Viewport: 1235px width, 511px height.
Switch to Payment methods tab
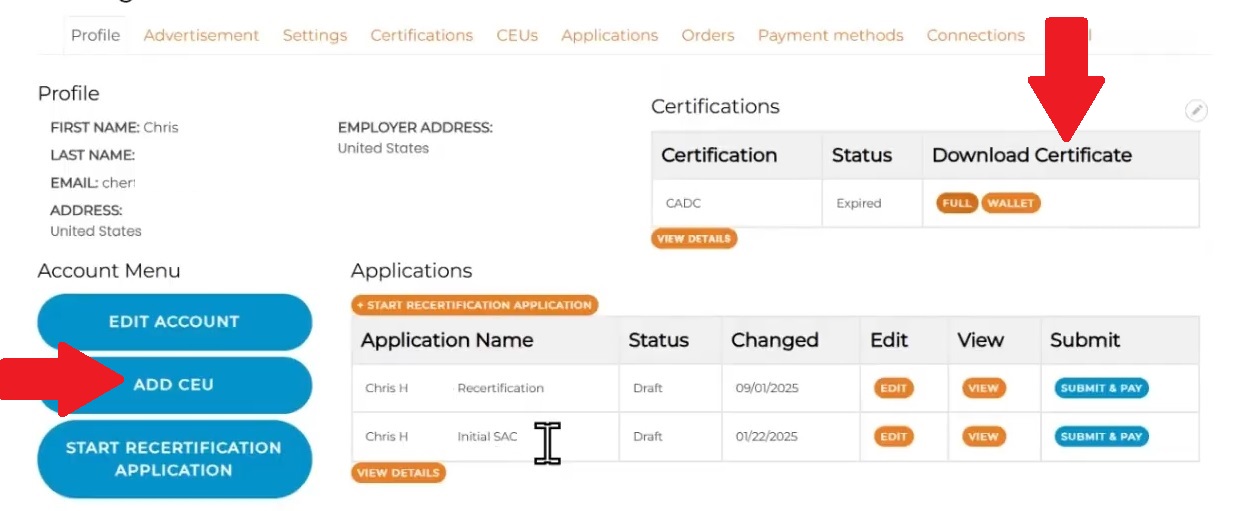click(x=830, y=35)
